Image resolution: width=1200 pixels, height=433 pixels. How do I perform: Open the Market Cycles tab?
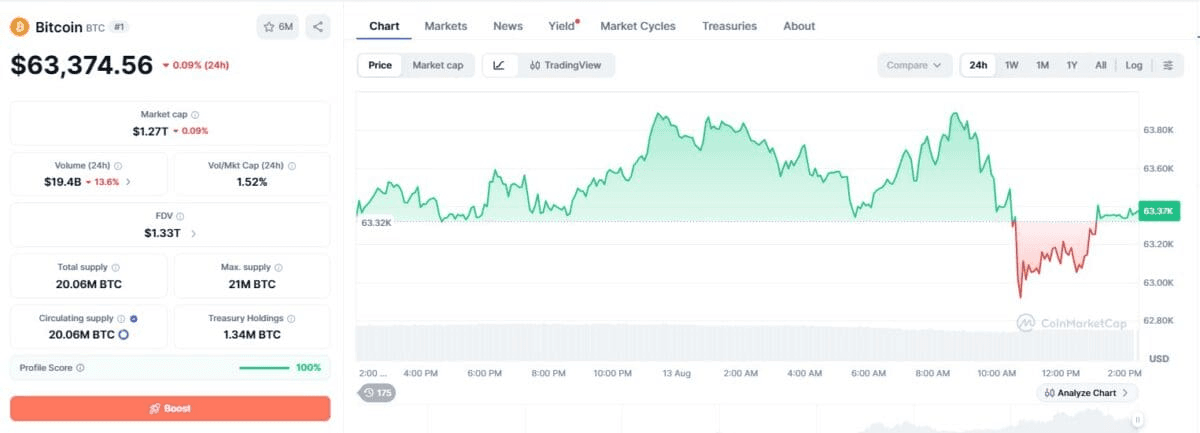(638, 26)
